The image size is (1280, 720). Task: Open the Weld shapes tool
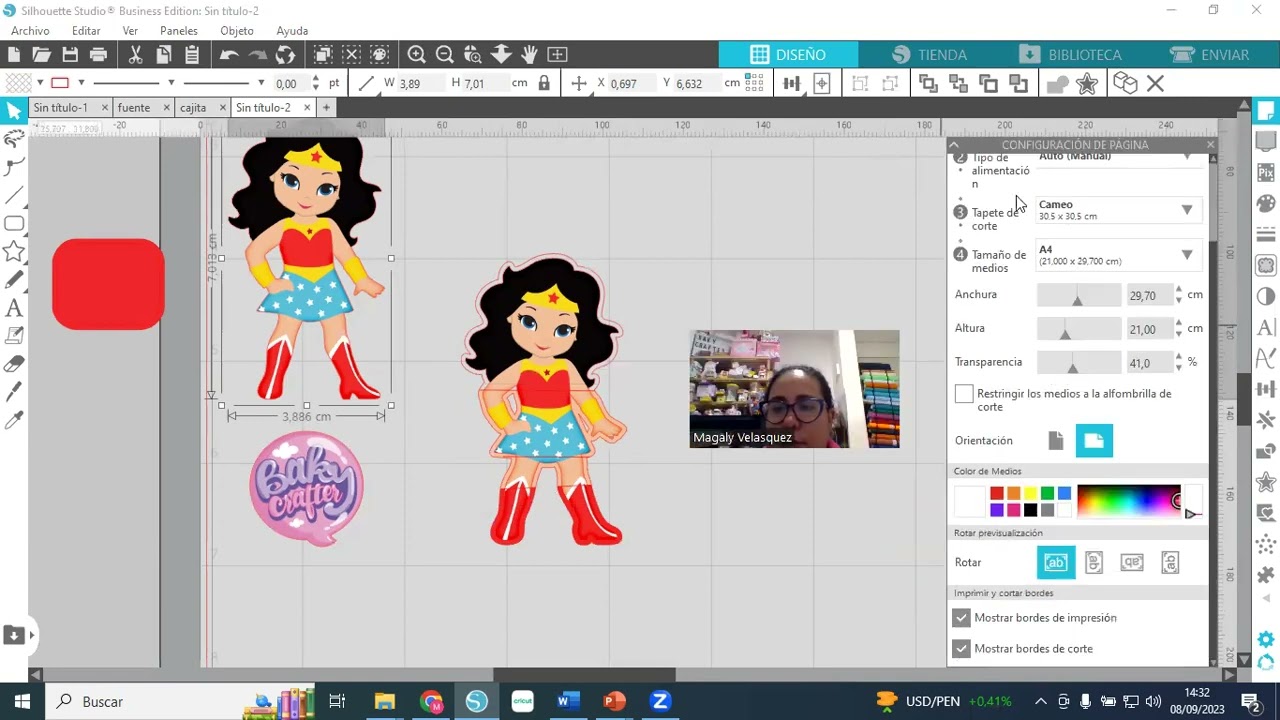(1057, 84)
